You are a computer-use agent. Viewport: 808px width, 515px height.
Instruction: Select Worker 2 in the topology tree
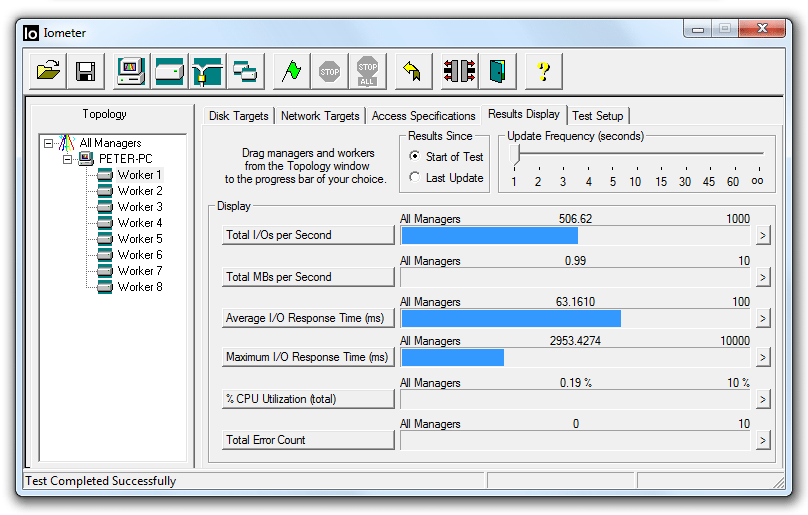[x=140, y=191]
